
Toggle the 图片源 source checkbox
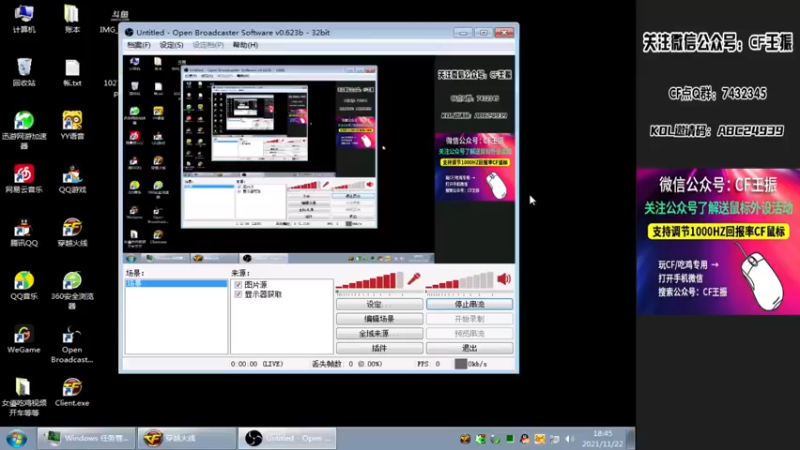click(238, 285)
